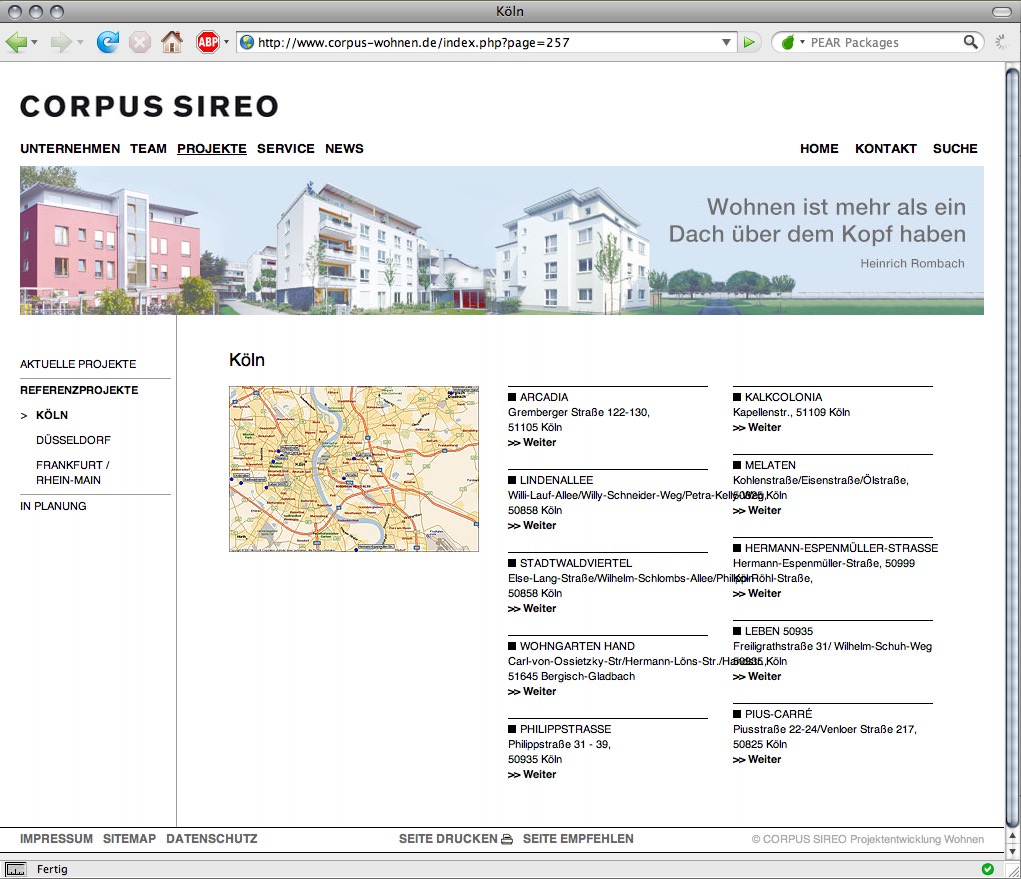Image resolution: width=1021 pixels, height=879 pixels.
Task: Open the Back history dropdown arrow
Action: click(35, 42)
